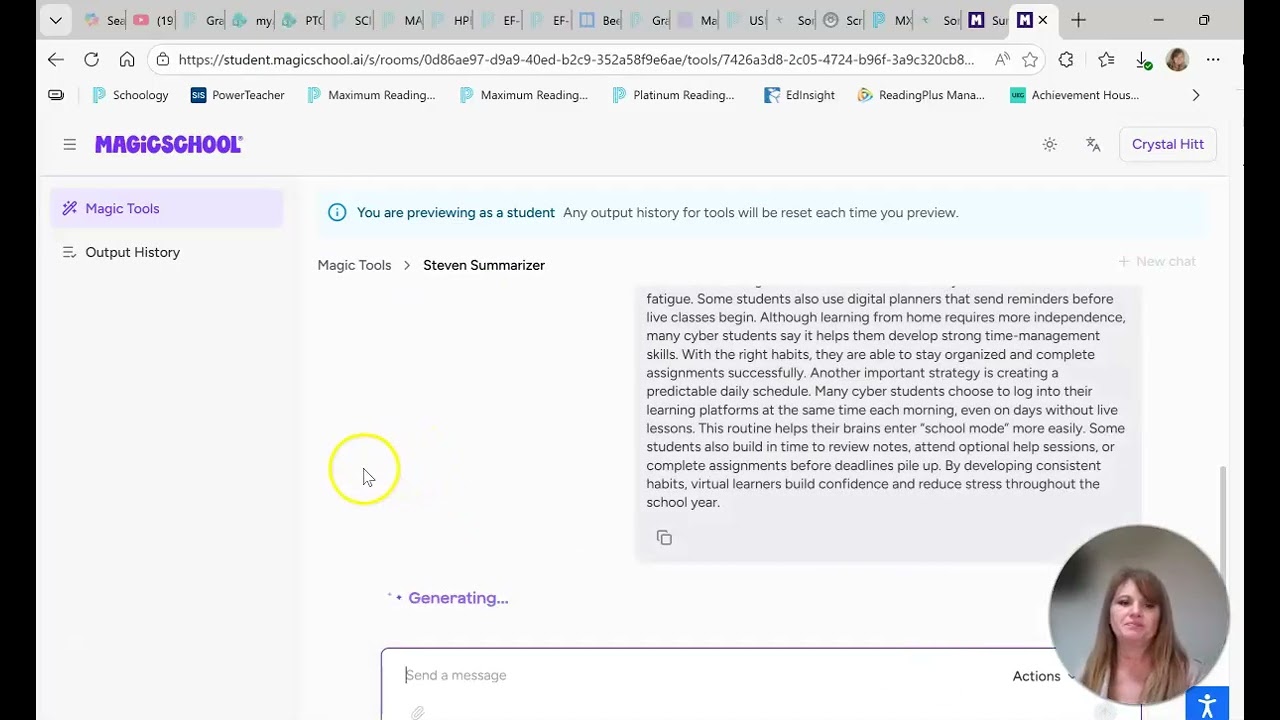This screenshot has width=1280, height=720.
Task: Click the MagicSchool logo
Action: click(x=168, y=144)
